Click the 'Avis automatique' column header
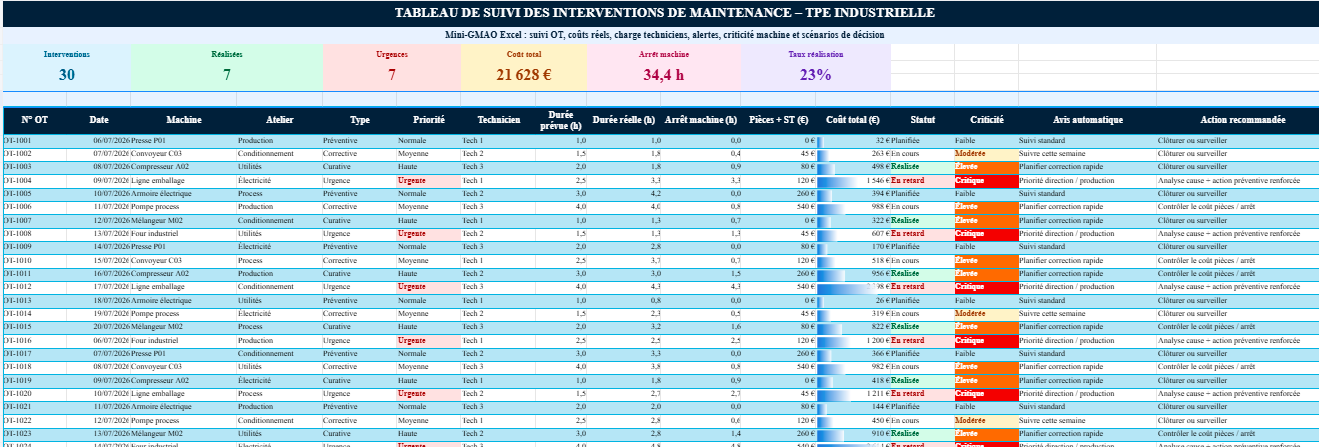The image size is (1319, 447). click(x=1088, y=120)
